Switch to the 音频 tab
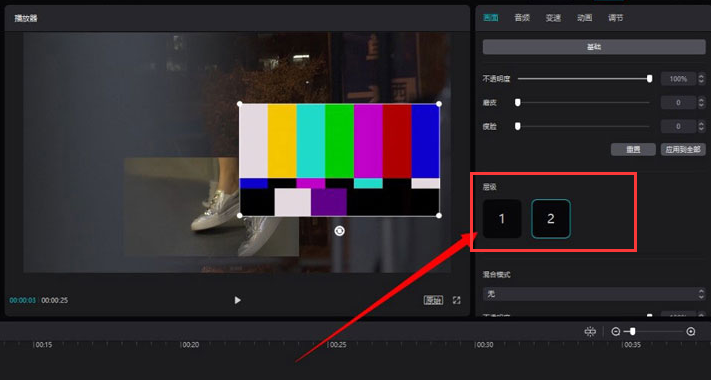The height and width of the screenshot is (380, 711). pyautogui.click(x=522, y=18)
